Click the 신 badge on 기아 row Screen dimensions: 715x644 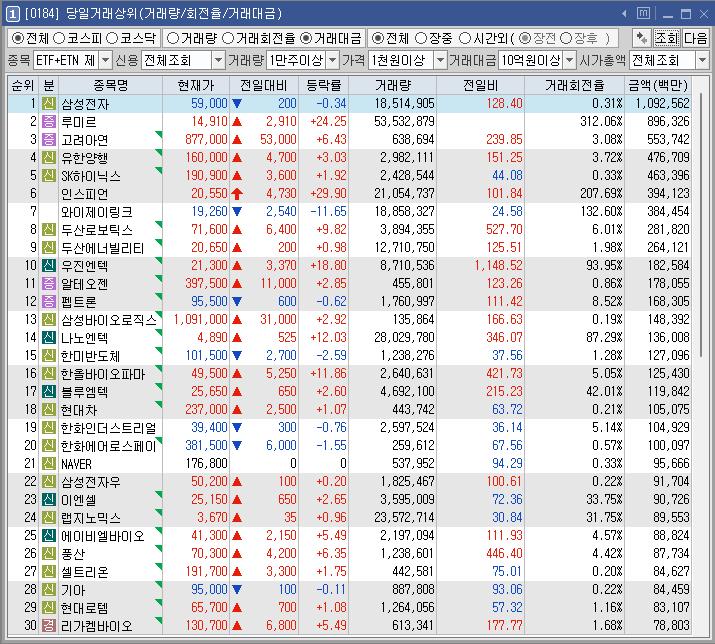48,589
